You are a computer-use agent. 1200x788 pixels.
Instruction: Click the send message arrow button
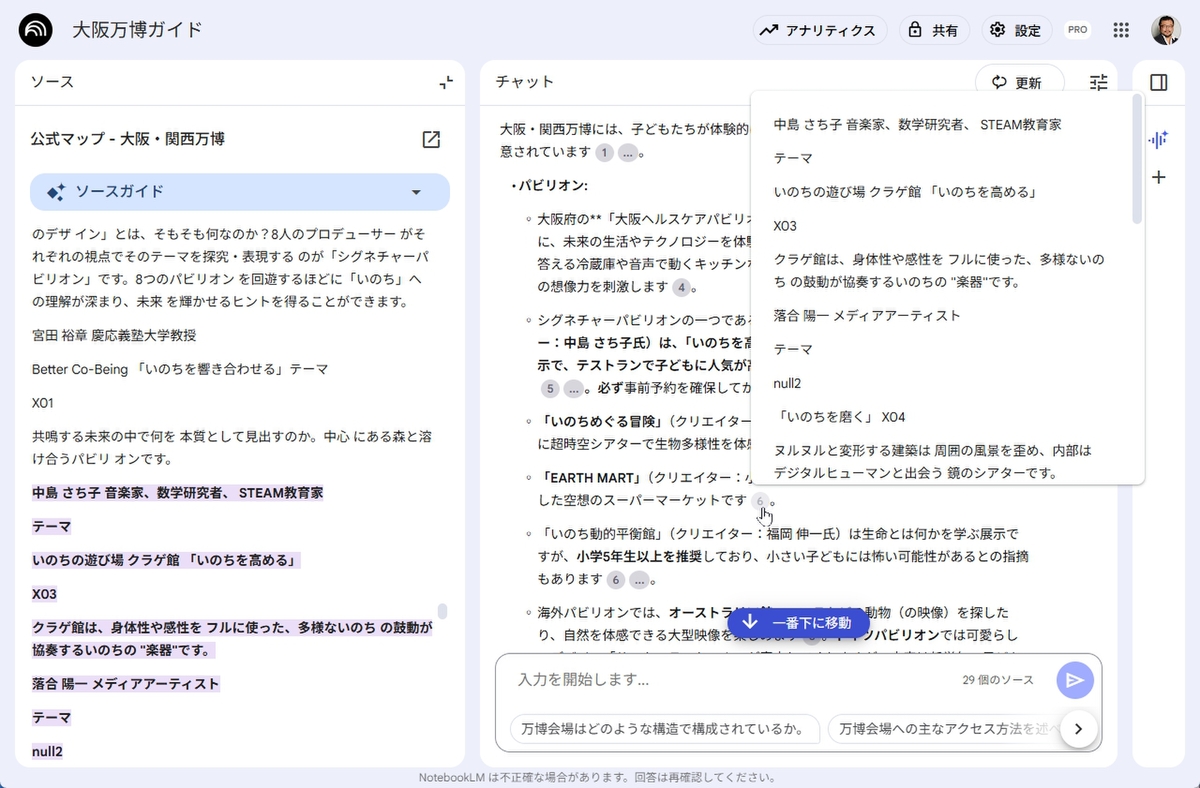pyautogui.click(x=1075, y=680)
